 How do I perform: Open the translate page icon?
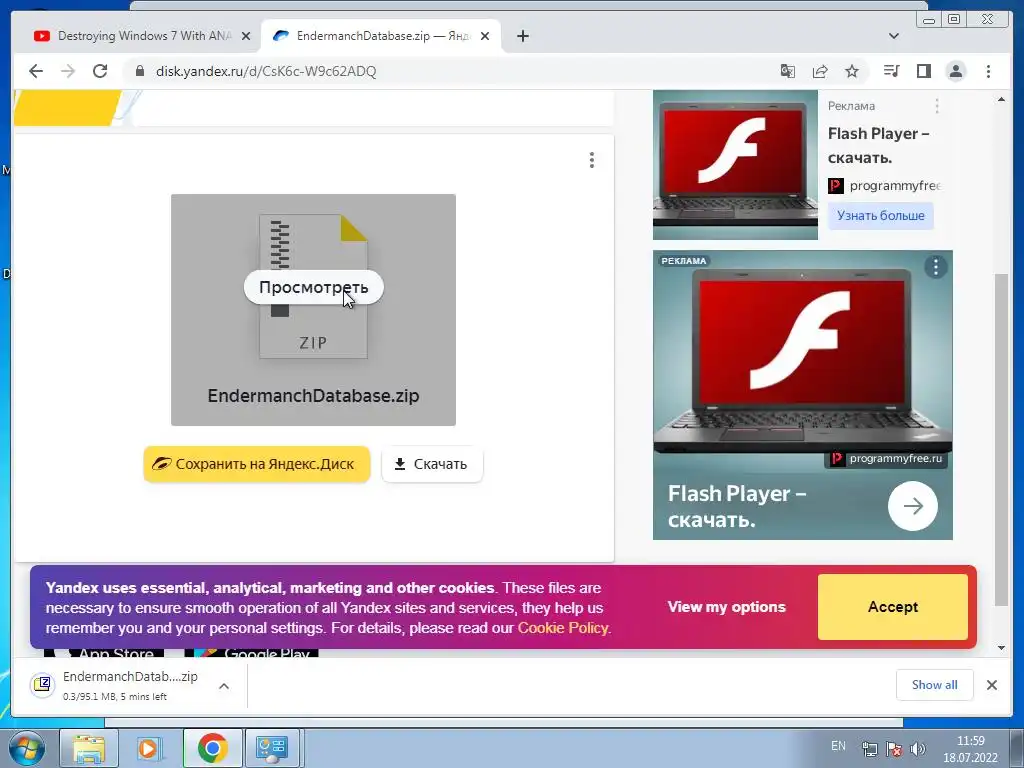[788, 71]
